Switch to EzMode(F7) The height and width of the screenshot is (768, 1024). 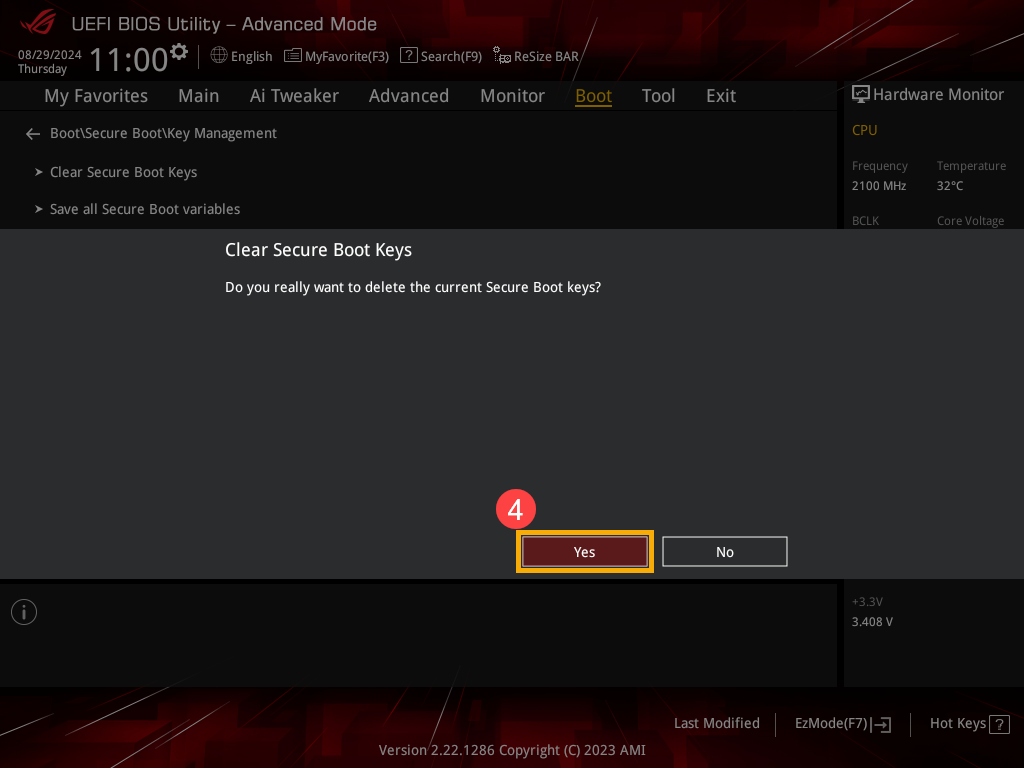842,724
